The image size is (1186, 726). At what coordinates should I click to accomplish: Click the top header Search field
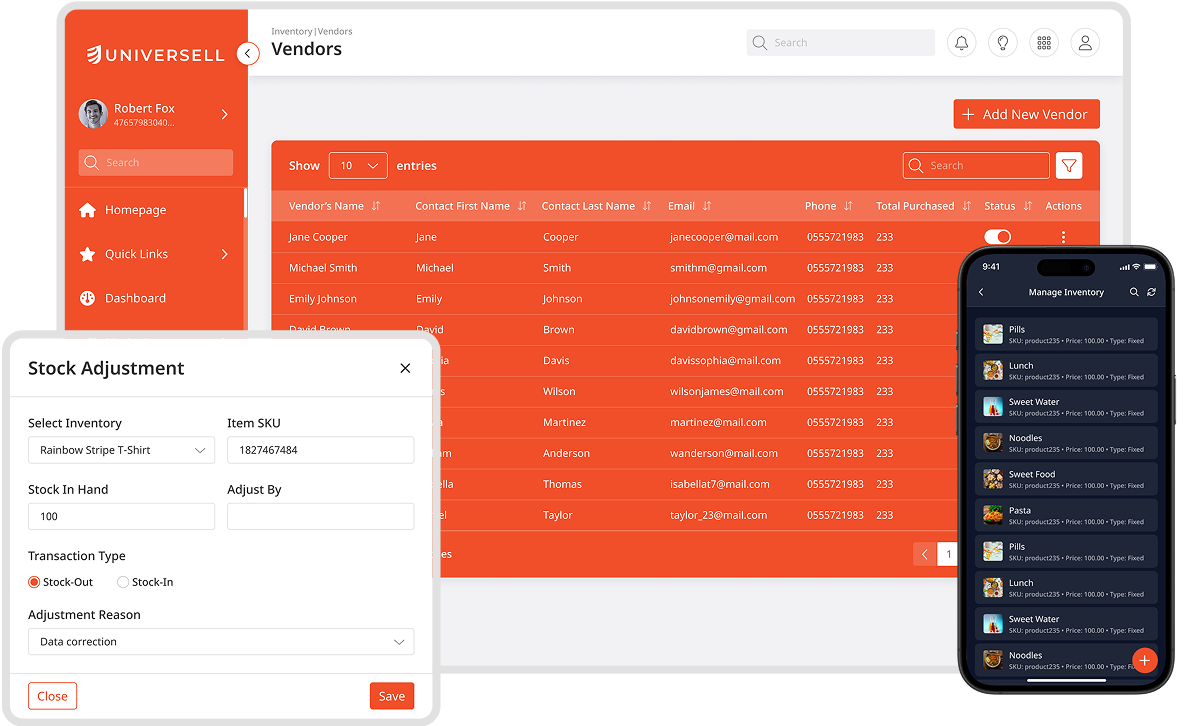coord(840,43)
